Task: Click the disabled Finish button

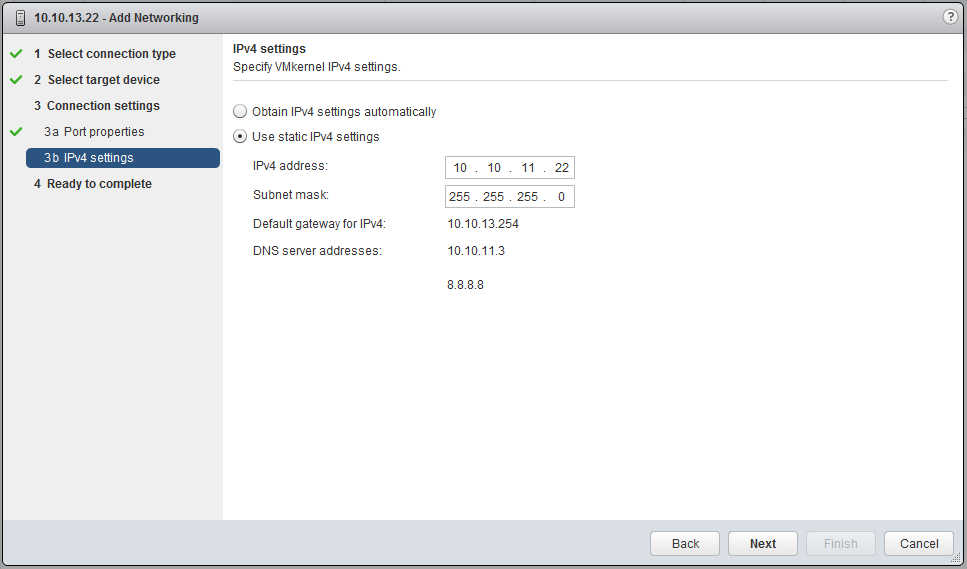Action: pos(841,543)
